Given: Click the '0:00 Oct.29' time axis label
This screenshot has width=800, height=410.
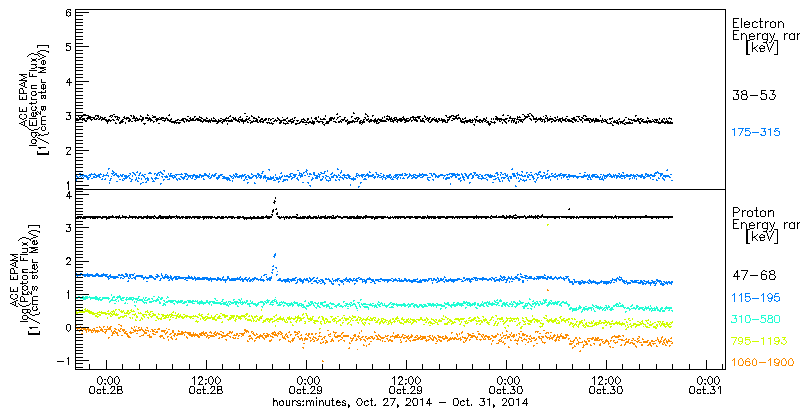Looking at the screenshot, I should pyautogui.click(x=306, y=387).
